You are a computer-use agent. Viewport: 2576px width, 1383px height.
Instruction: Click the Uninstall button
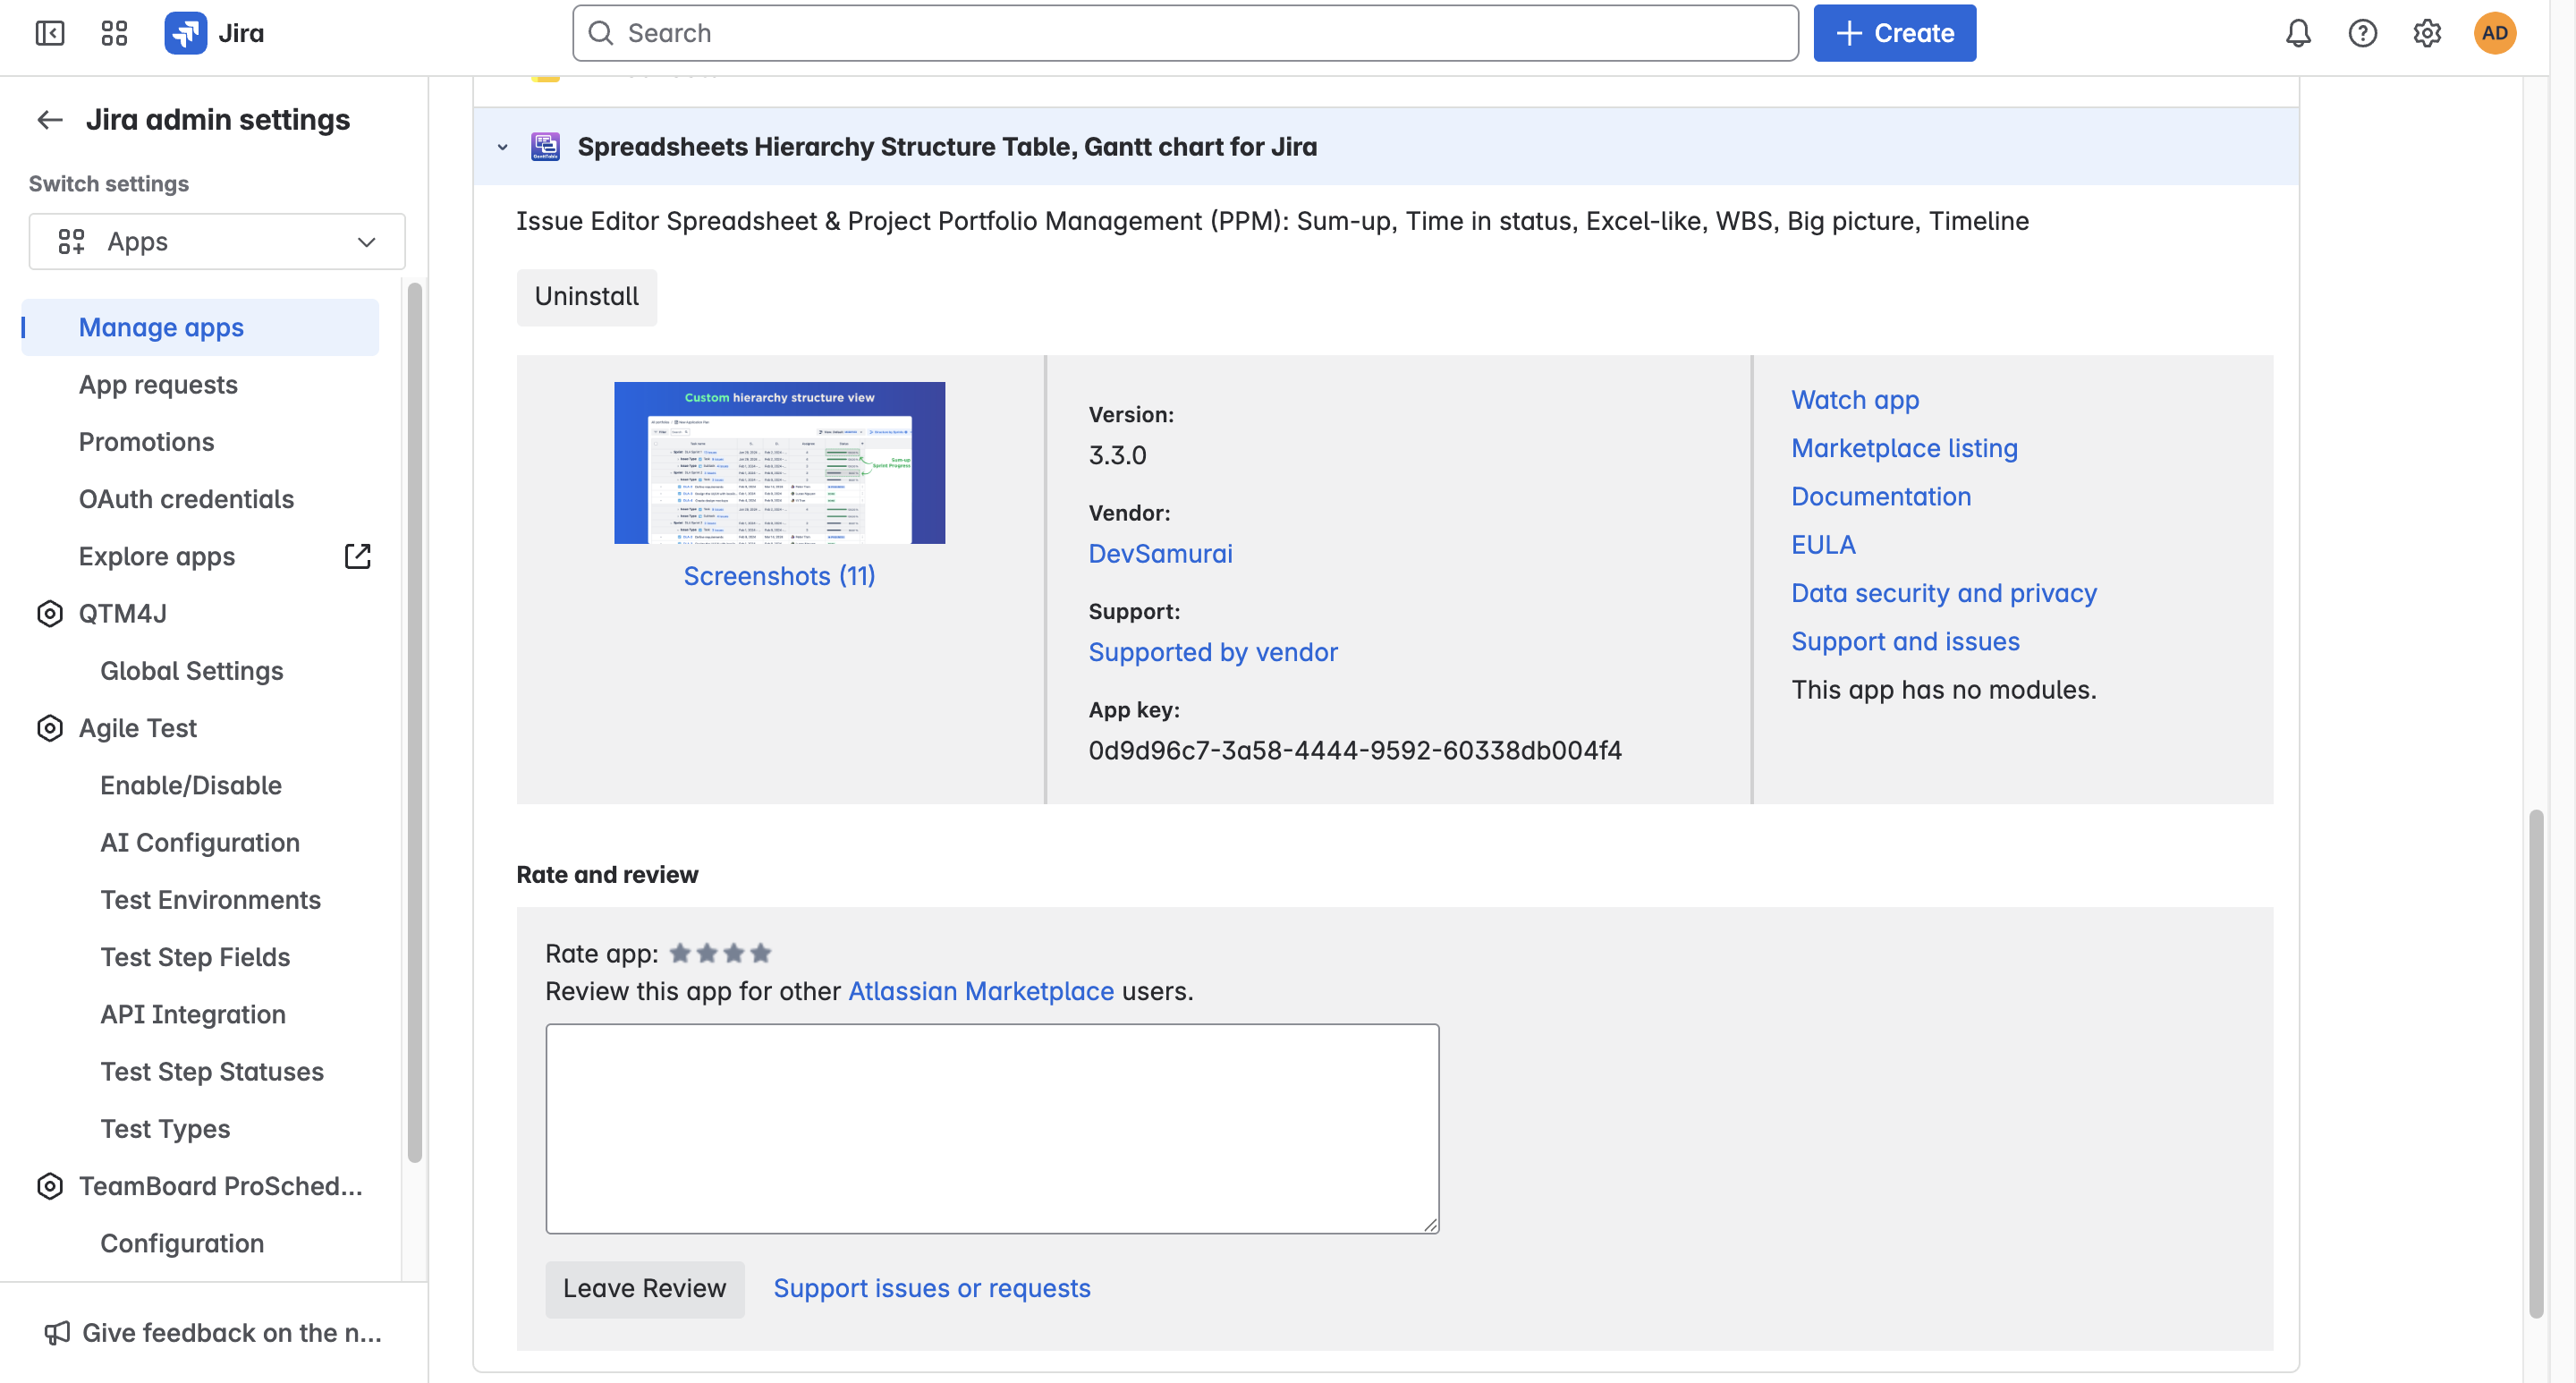(586, 296)
